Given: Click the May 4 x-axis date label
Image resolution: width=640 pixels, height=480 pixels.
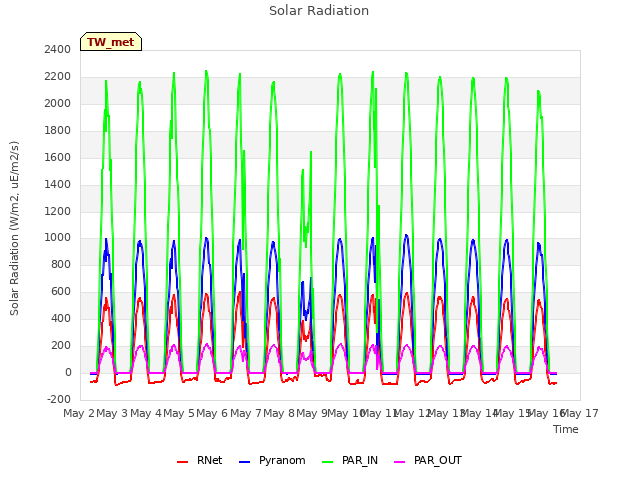Looking at the screenshot, I should [146, 413].
